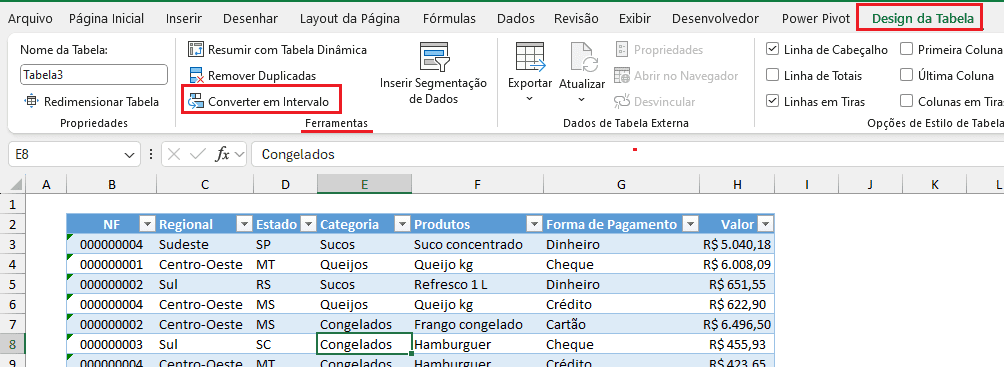Click the Redimensionar Tabela icon

click(x=31, y=101)
